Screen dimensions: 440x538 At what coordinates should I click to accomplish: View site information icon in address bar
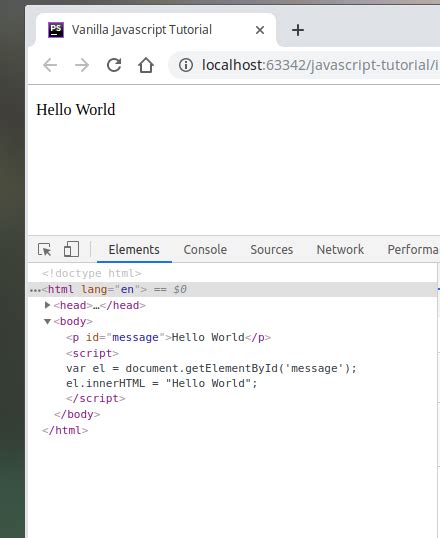[186, 65]
